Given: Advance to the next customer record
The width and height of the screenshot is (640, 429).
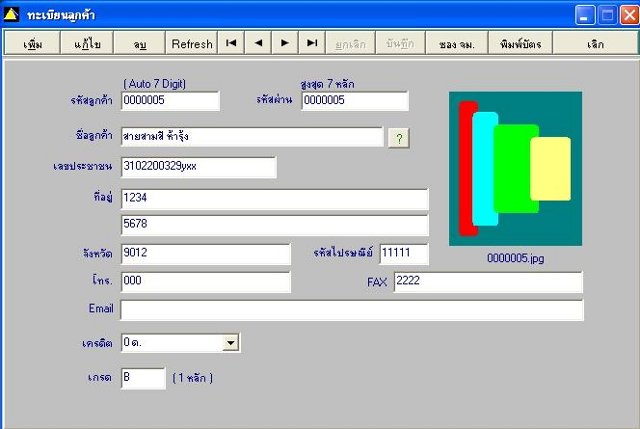Looking at the screenshot, I should click(x=285, y=43).
